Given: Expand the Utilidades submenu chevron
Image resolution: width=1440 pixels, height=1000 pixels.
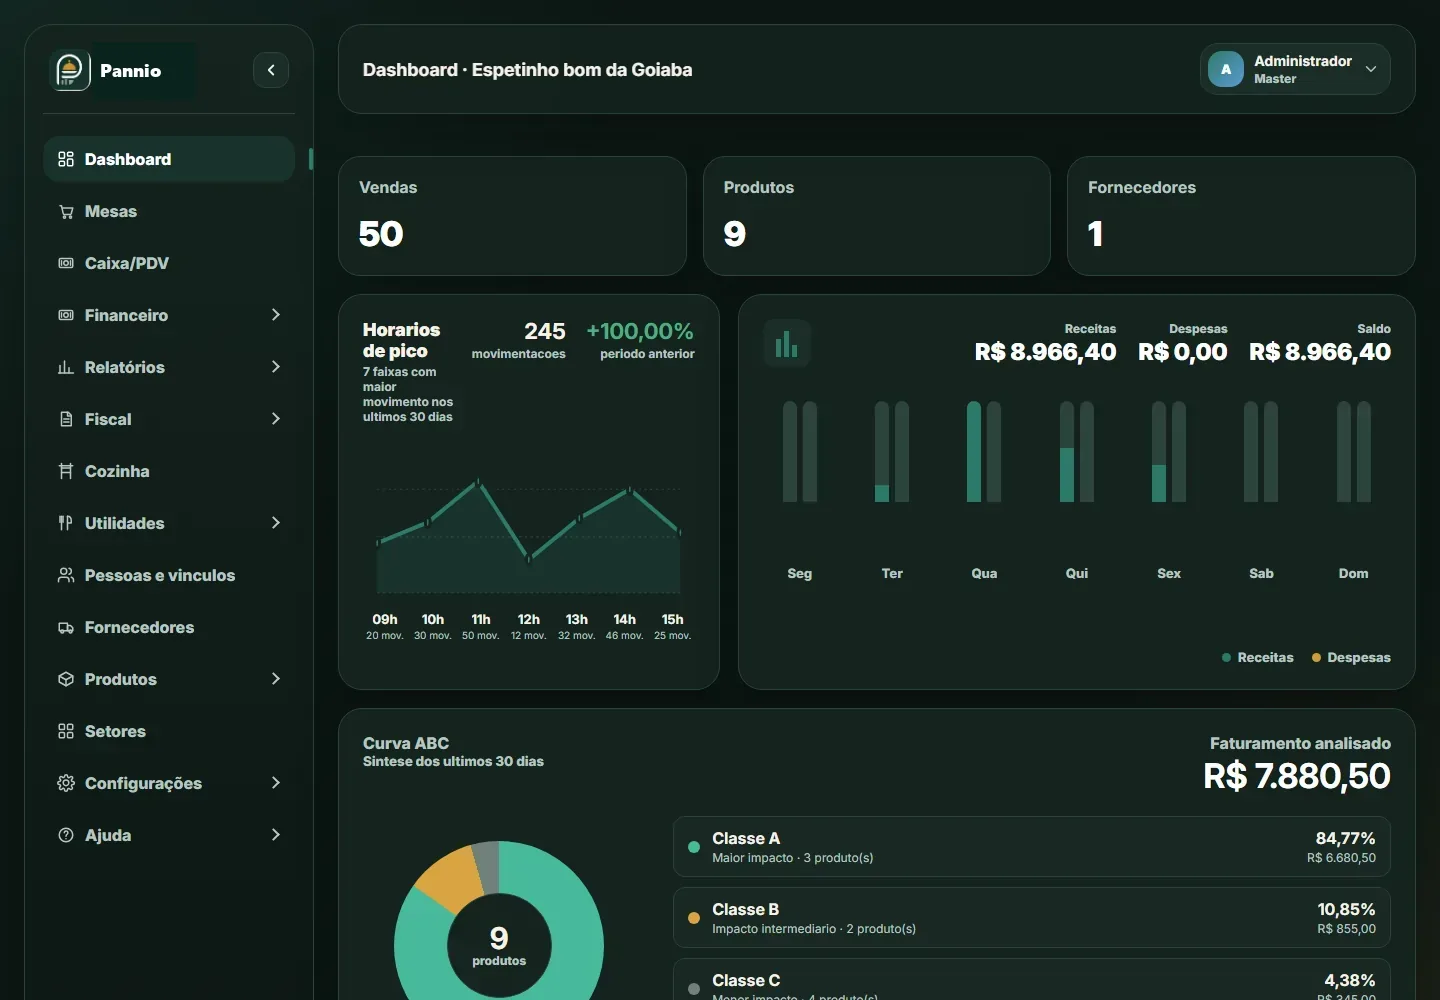Looking at the screenshot, I should (276, 523).
